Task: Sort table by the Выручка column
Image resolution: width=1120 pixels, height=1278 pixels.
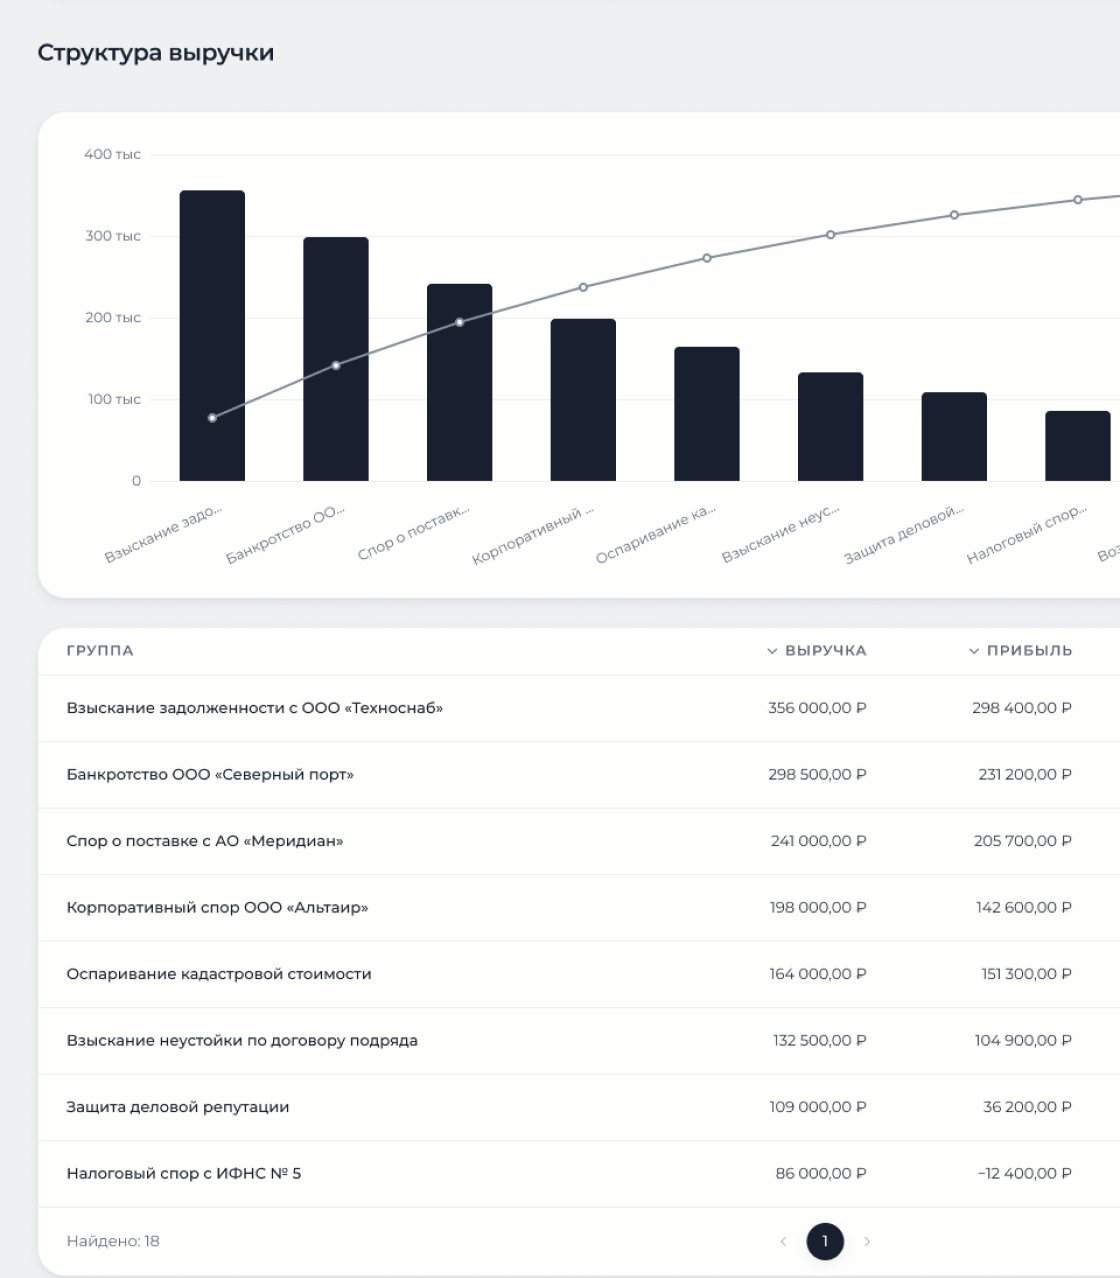Action: tap(816, 651)
